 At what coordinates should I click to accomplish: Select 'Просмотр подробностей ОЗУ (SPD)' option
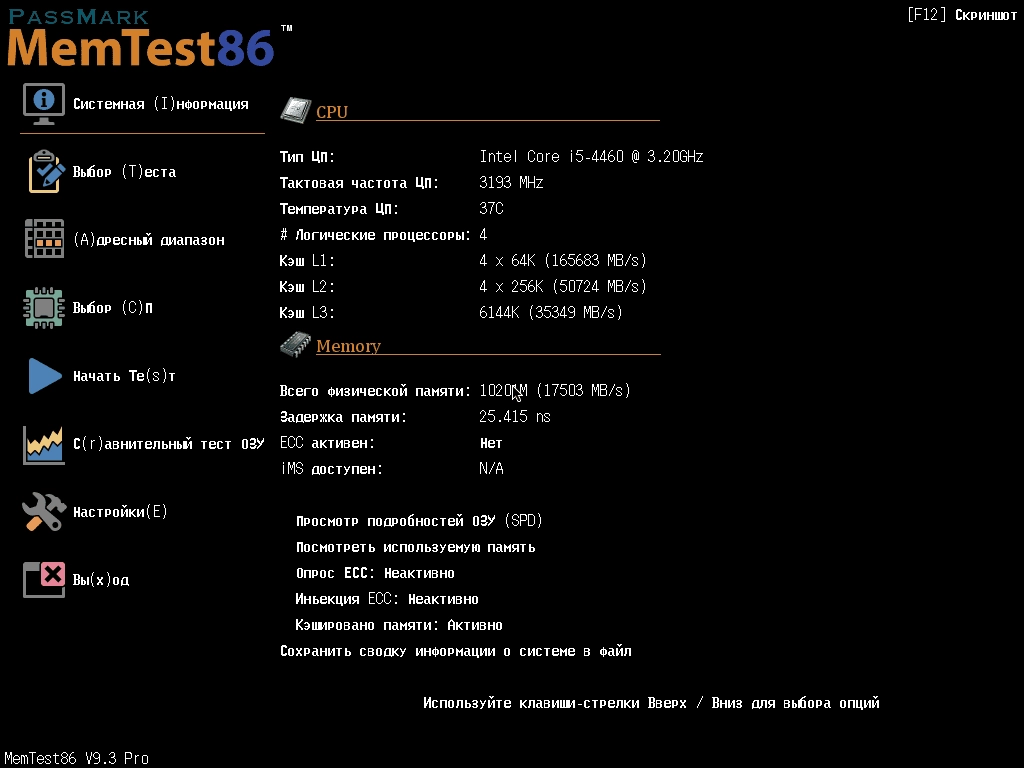pyautogui.click(x=419, y=520)
